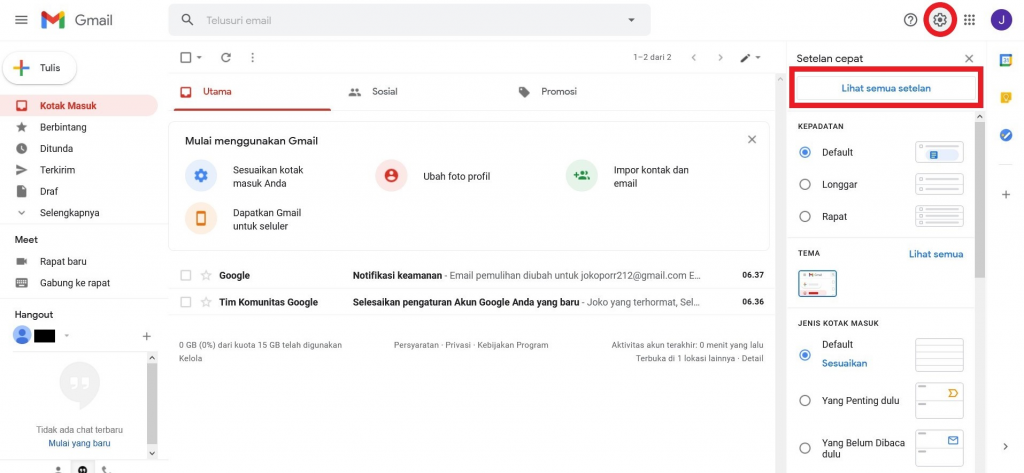Open the Help question mark icon
The height and width of the screenshot is (473, 1024).
(x=910, y=20)
